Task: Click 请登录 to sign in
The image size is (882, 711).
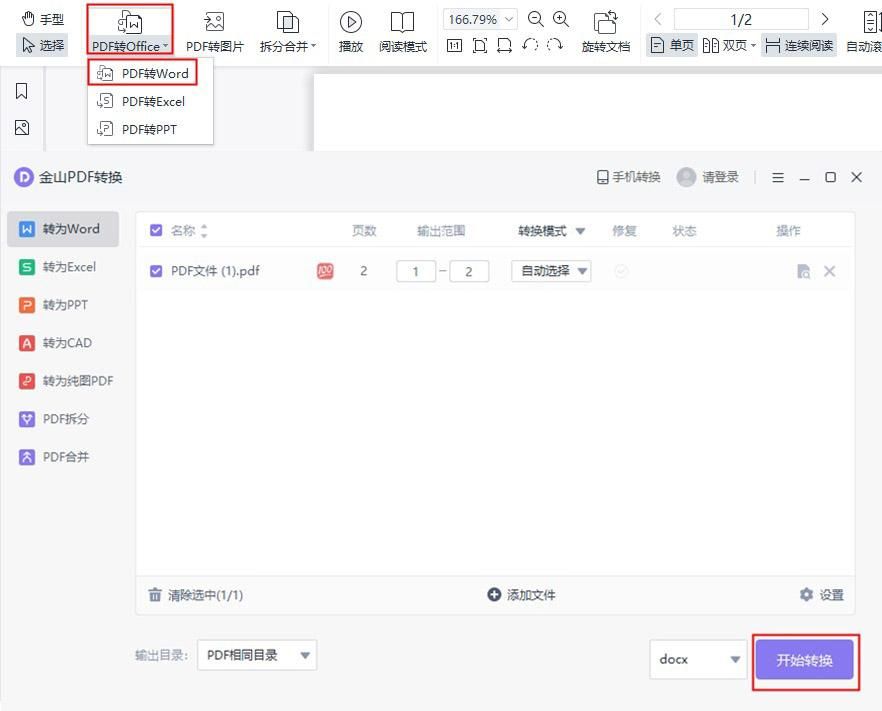Action: click(720, 177)
